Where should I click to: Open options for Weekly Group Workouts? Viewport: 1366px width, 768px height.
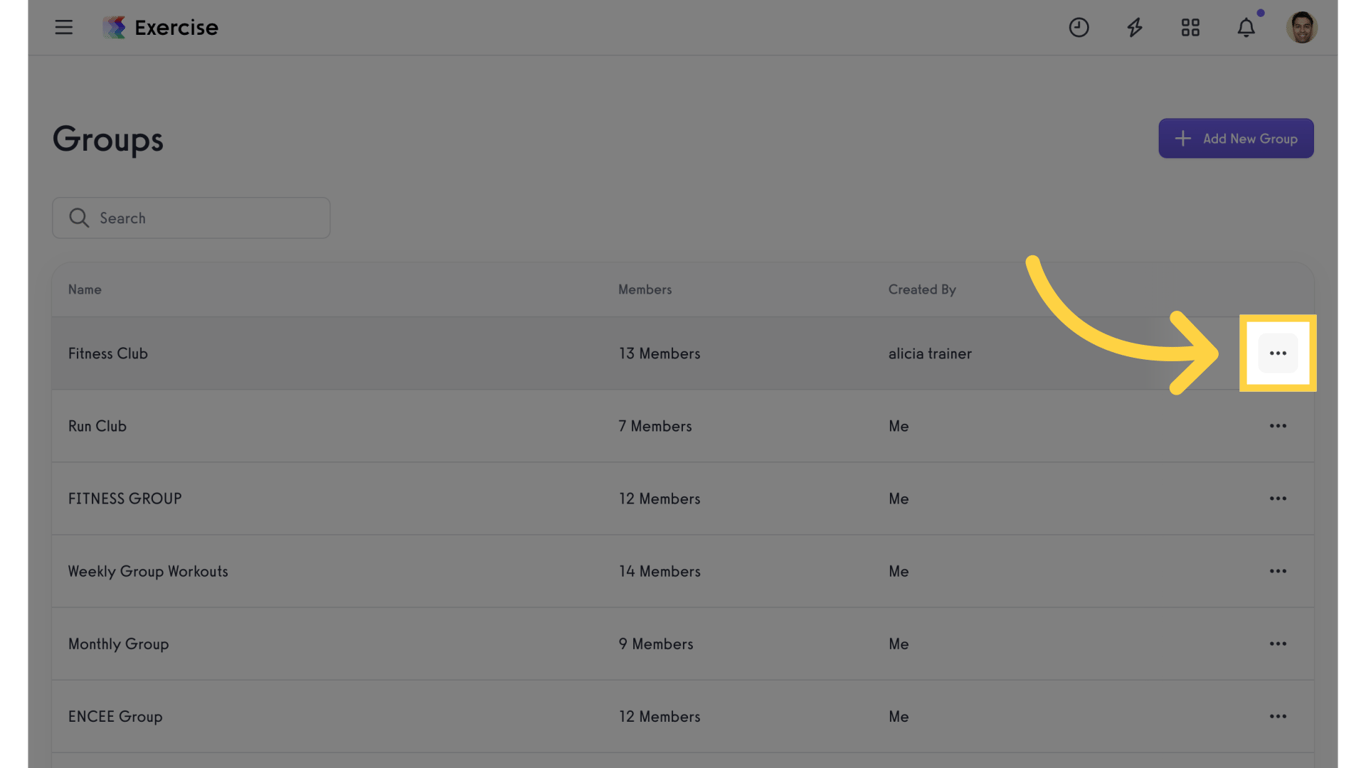(1277, 571)
